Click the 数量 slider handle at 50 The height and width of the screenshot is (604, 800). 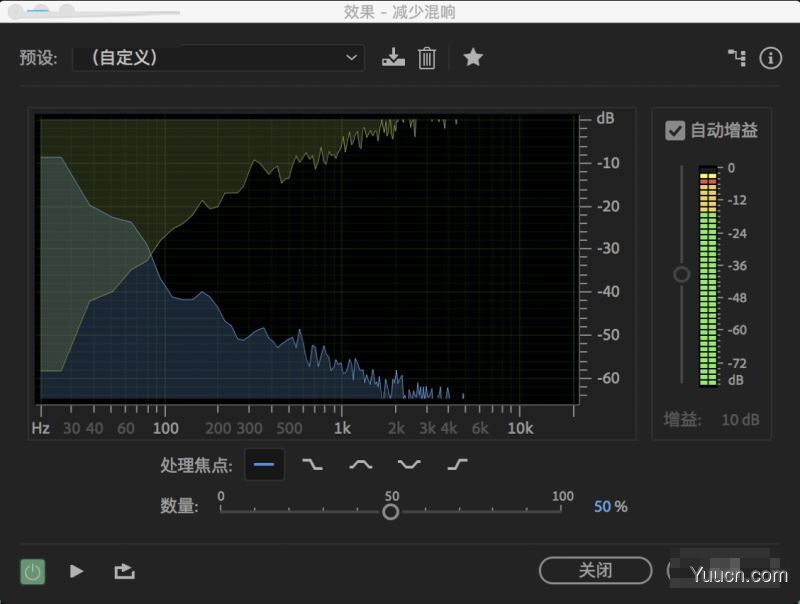coord(391,512)
